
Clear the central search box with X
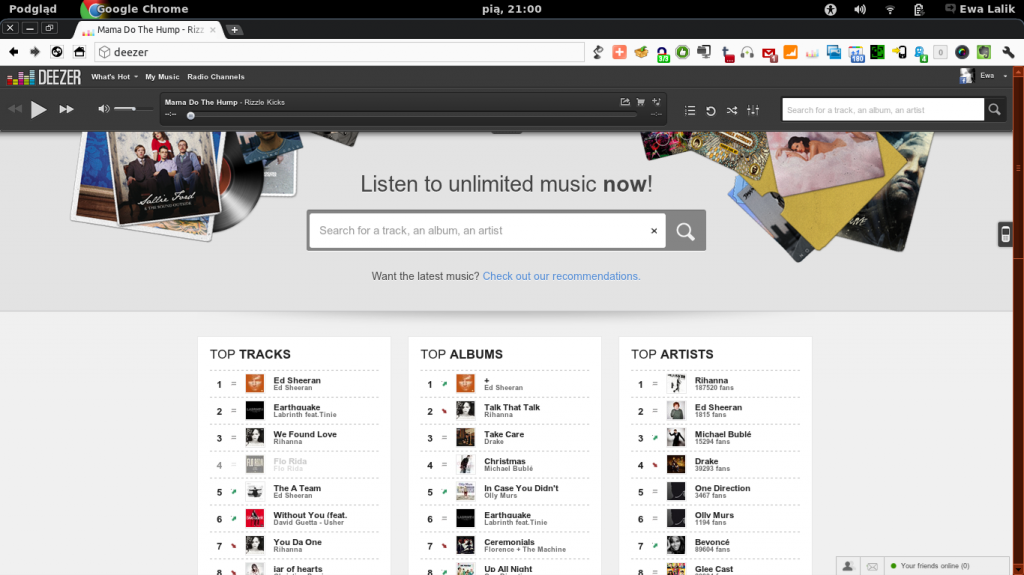[x=654, y=231]
